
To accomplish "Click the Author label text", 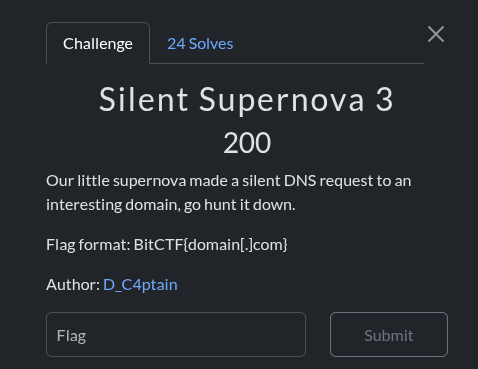I will point(73,285).
